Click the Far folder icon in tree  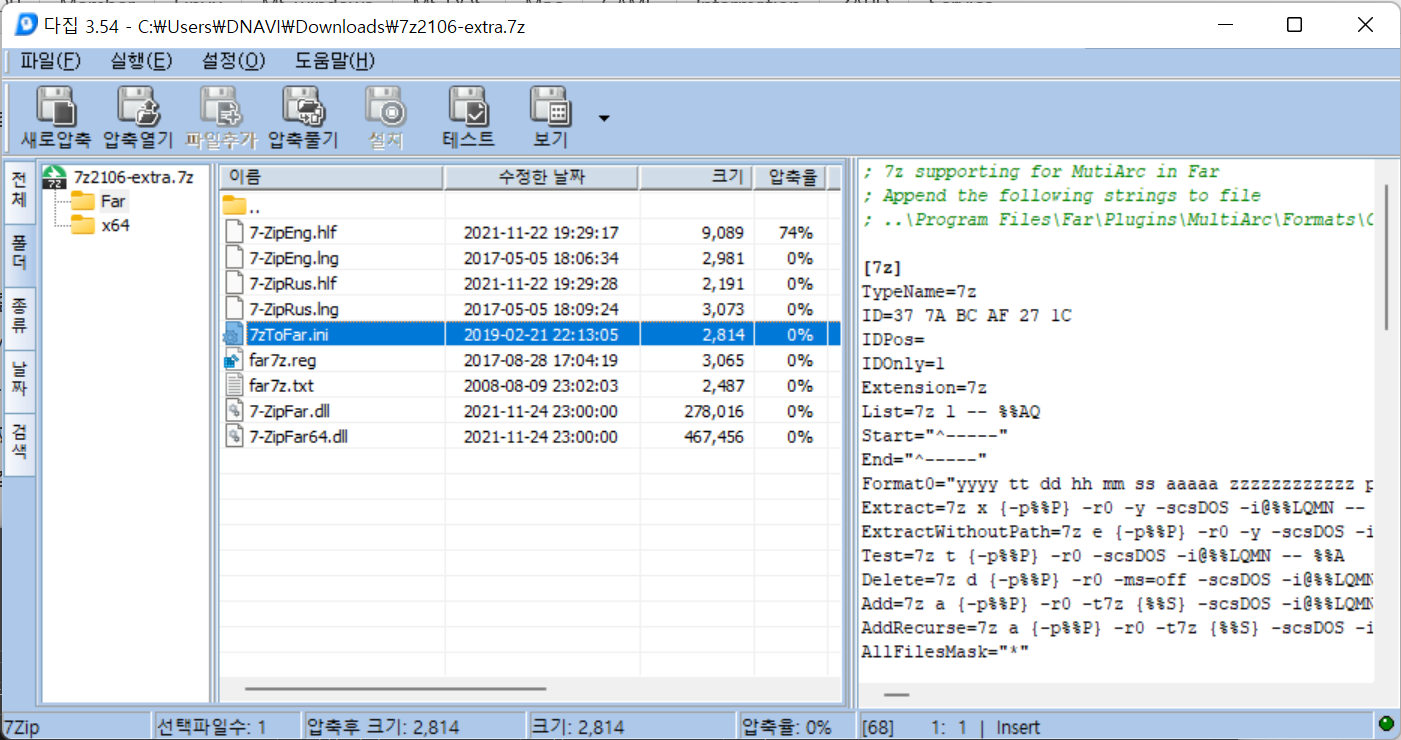[83, 201]
